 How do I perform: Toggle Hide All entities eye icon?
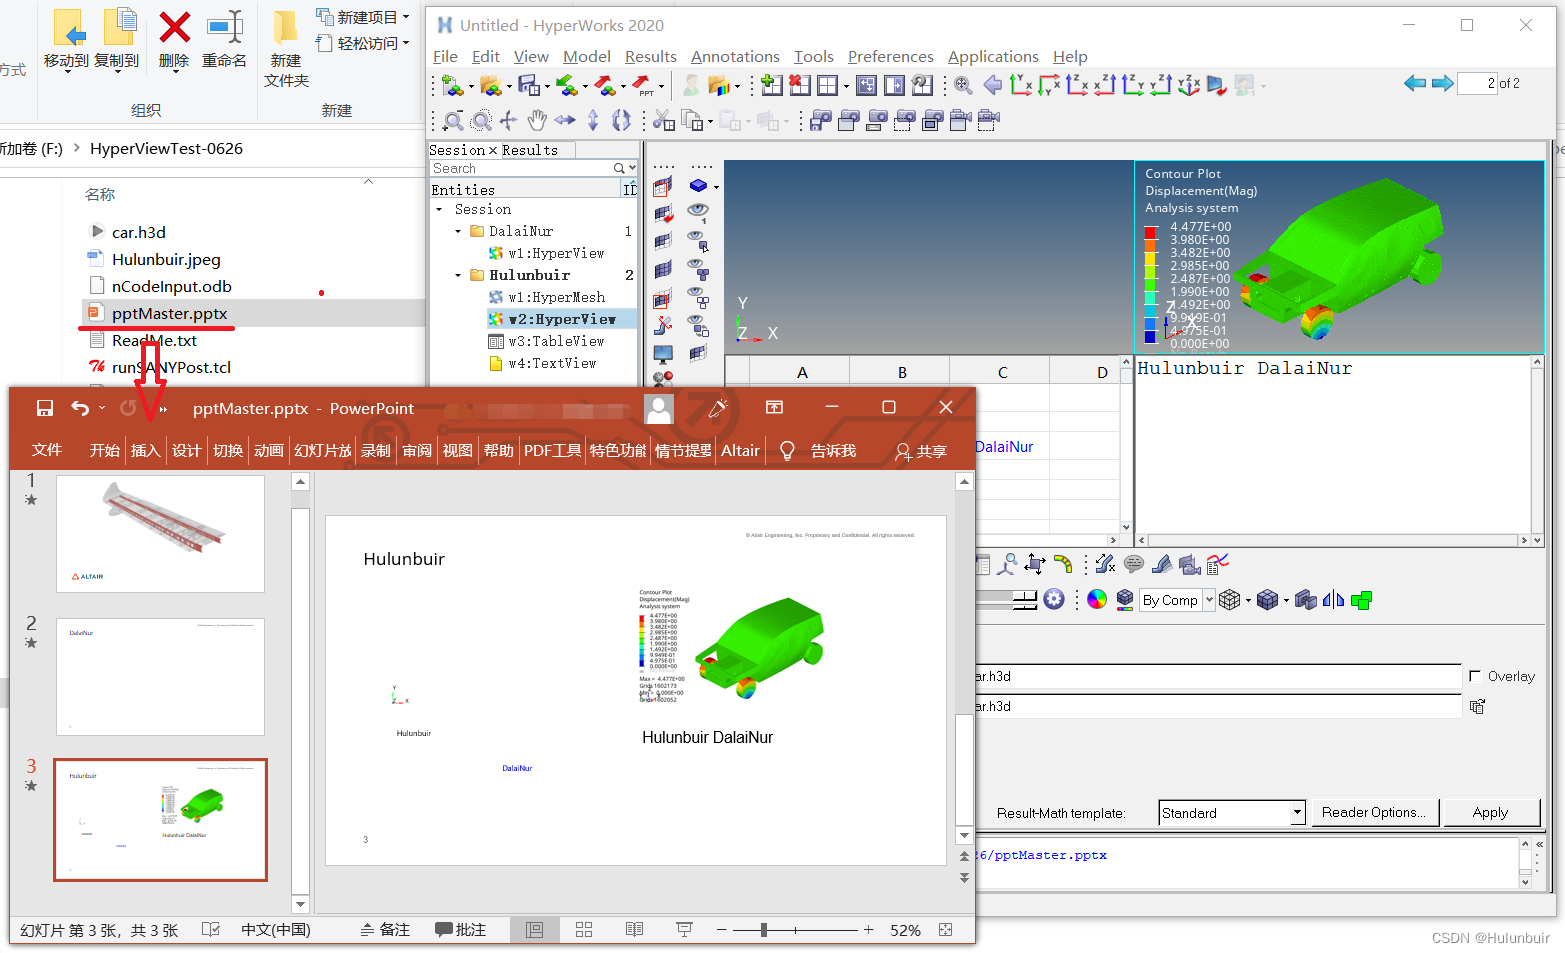pos(698,297)
